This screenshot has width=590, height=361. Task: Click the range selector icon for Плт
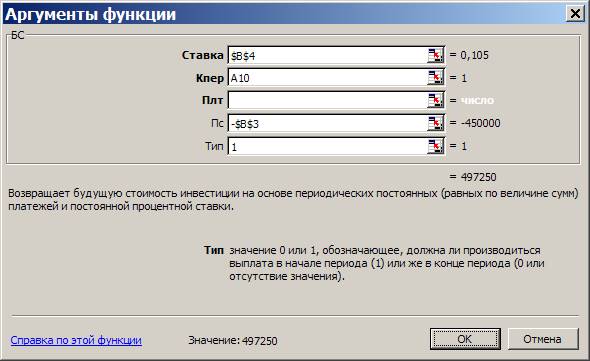point(436,101)
